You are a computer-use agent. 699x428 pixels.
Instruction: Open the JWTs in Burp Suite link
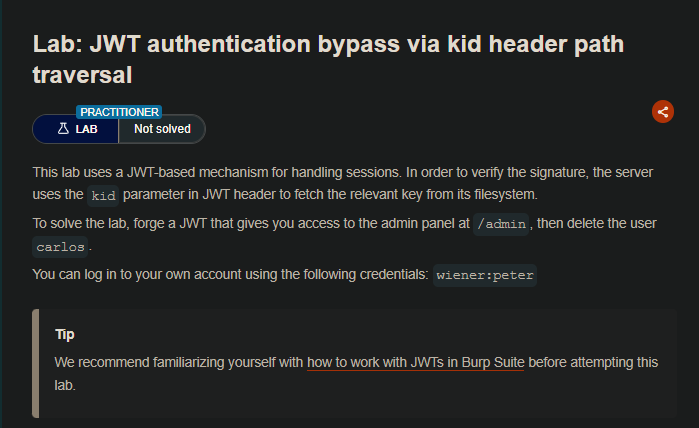point(416,362)
